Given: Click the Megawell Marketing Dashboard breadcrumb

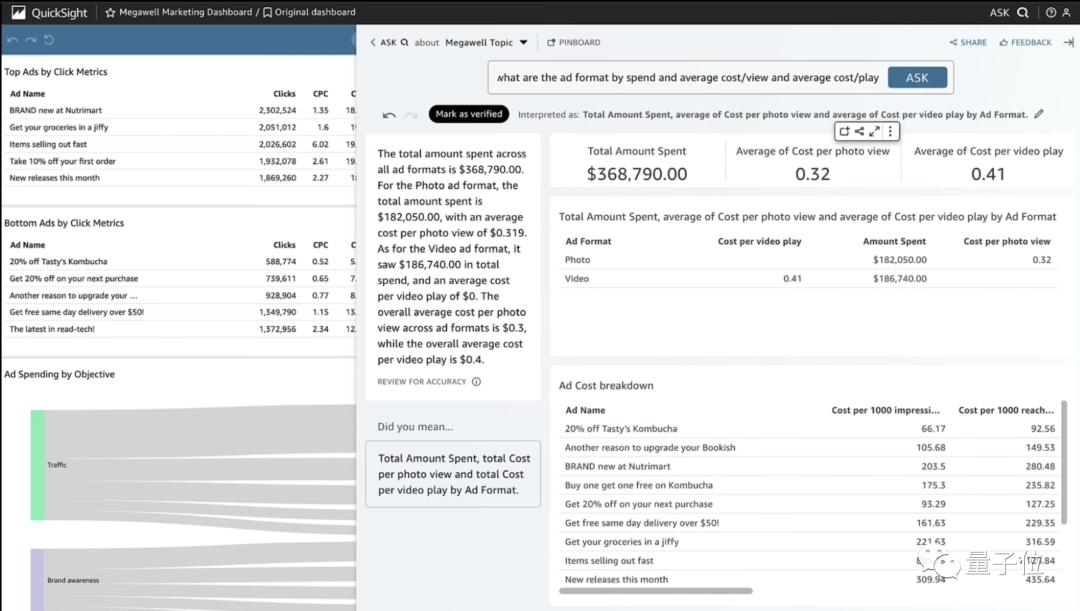Looking at the screenshot, I should [x=185, y=12].
